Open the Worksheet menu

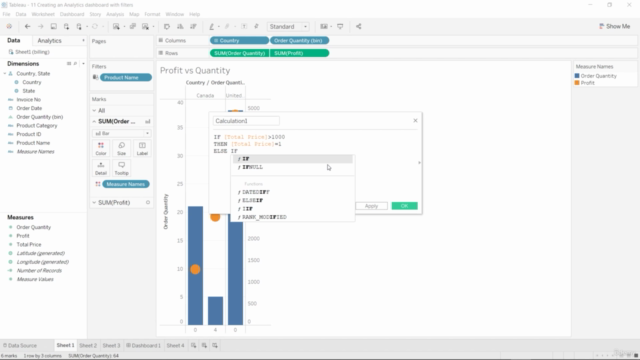pyautogui.click(x=43, y=14)
